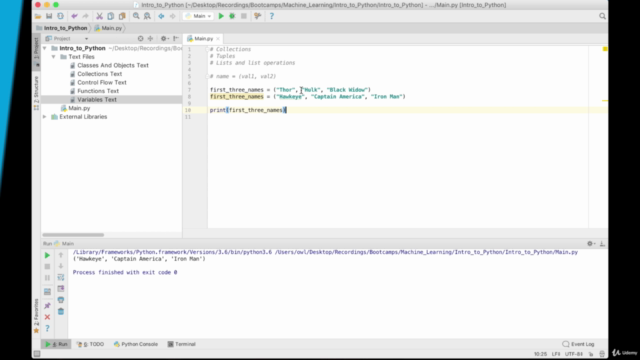Viewport: 640px width, 360px height.
Task: Jump down the stack trace arrow
Action: pos(61,266)
